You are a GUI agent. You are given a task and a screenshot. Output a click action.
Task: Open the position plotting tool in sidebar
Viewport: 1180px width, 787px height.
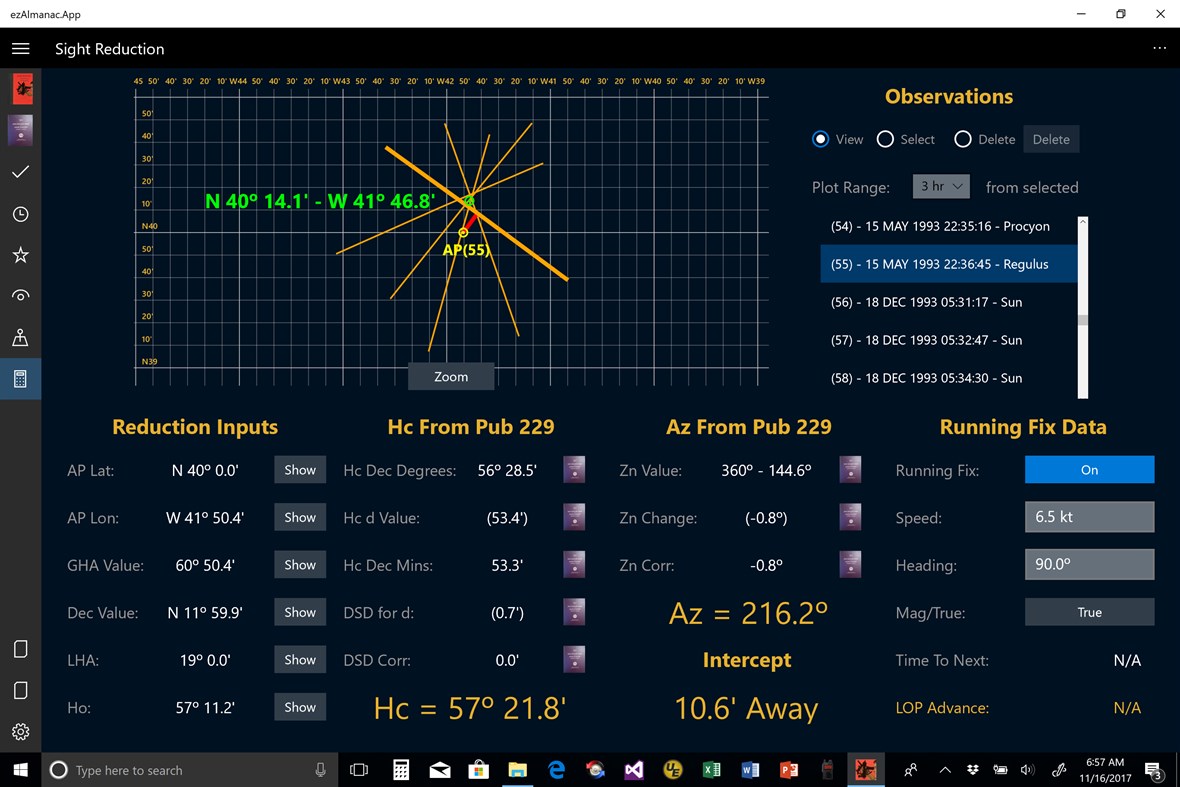[20, 337]
